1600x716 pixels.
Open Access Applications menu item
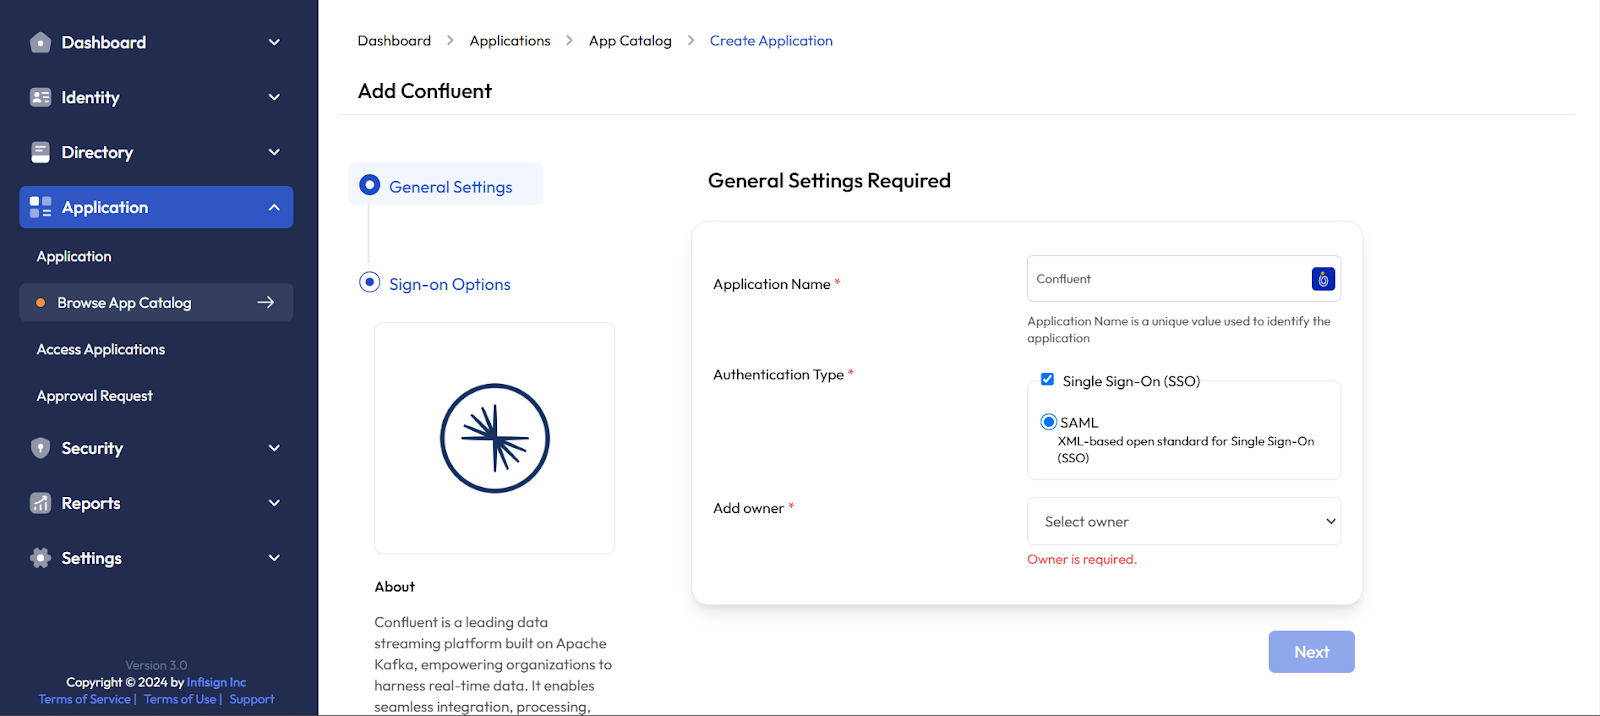coord(101,349)
